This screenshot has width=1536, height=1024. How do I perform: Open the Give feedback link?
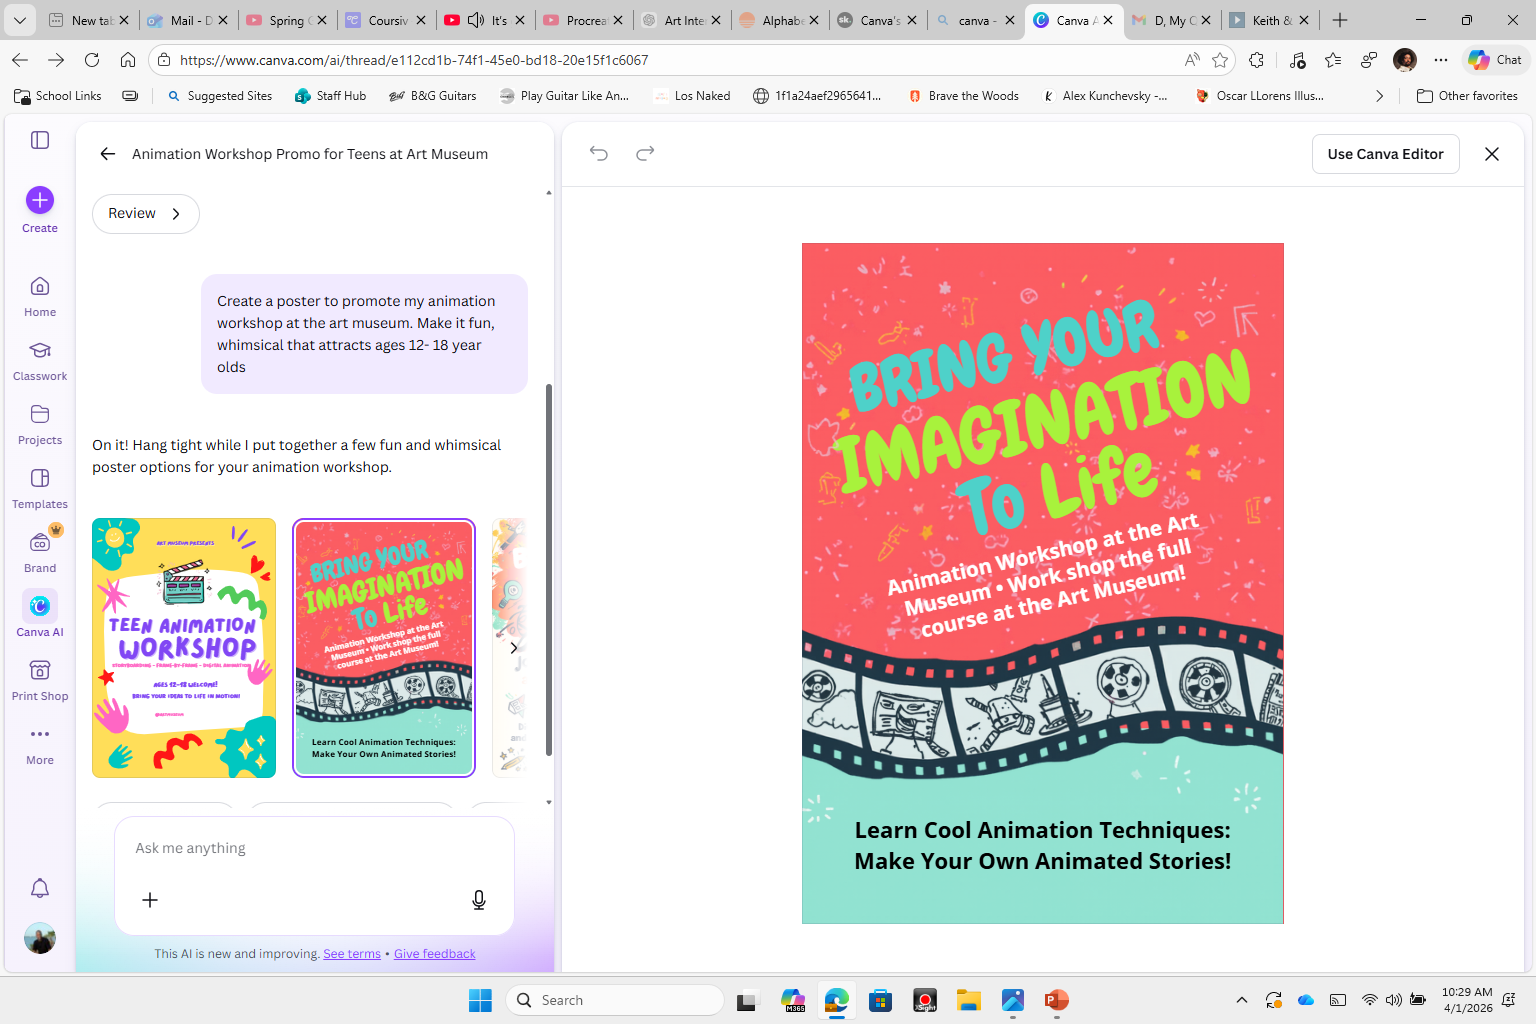click(x=435, y=954)
